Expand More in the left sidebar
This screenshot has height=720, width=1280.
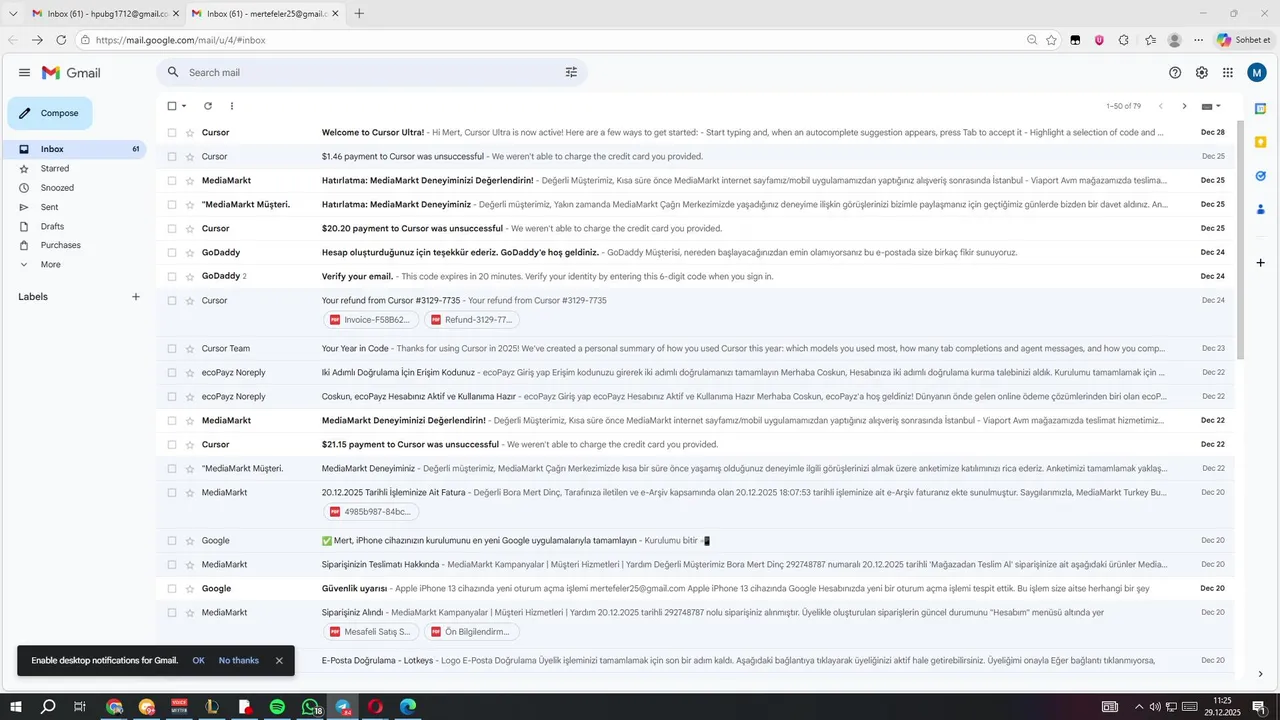point(50,264)
